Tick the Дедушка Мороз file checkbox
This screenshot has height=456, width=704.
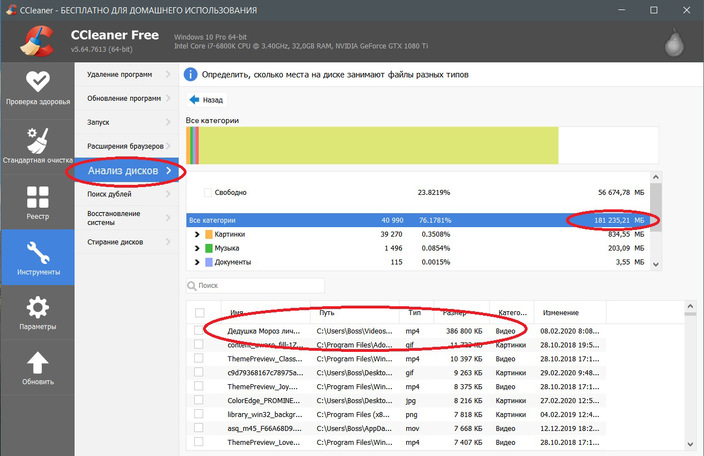(x=199, y=329)
